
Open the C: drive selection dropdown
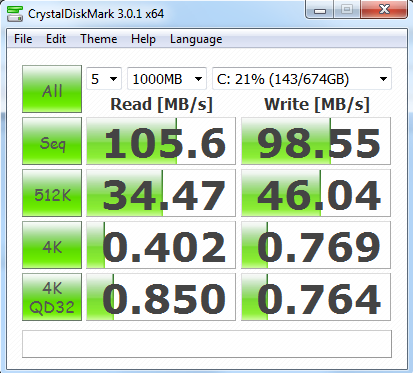click(302, 79)
